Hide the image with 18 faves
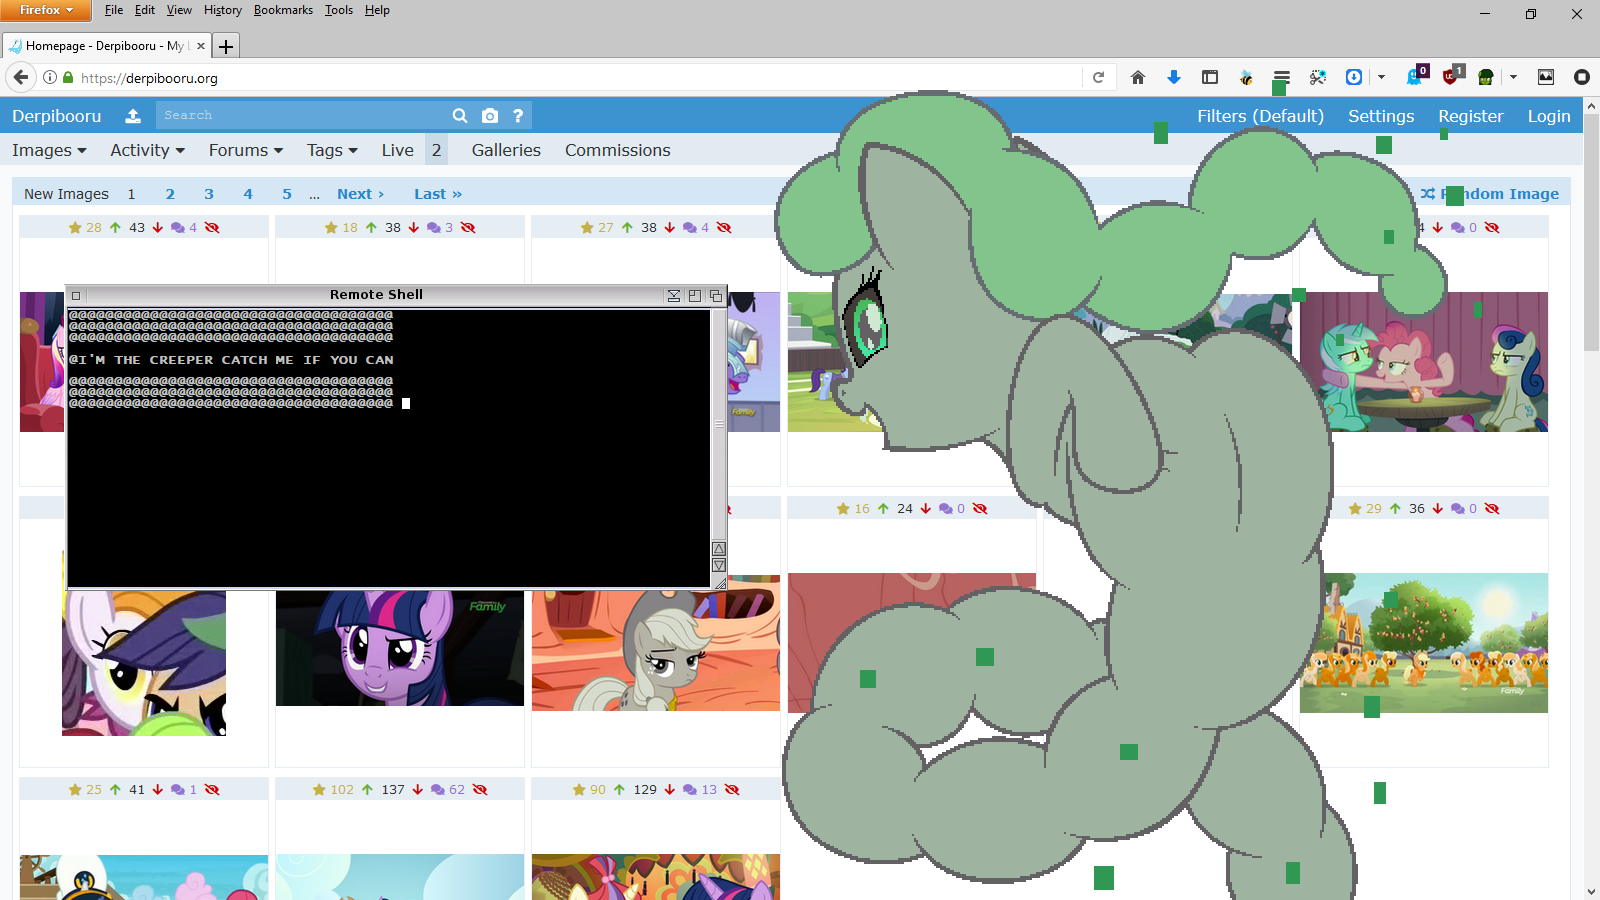 [468, 228]
